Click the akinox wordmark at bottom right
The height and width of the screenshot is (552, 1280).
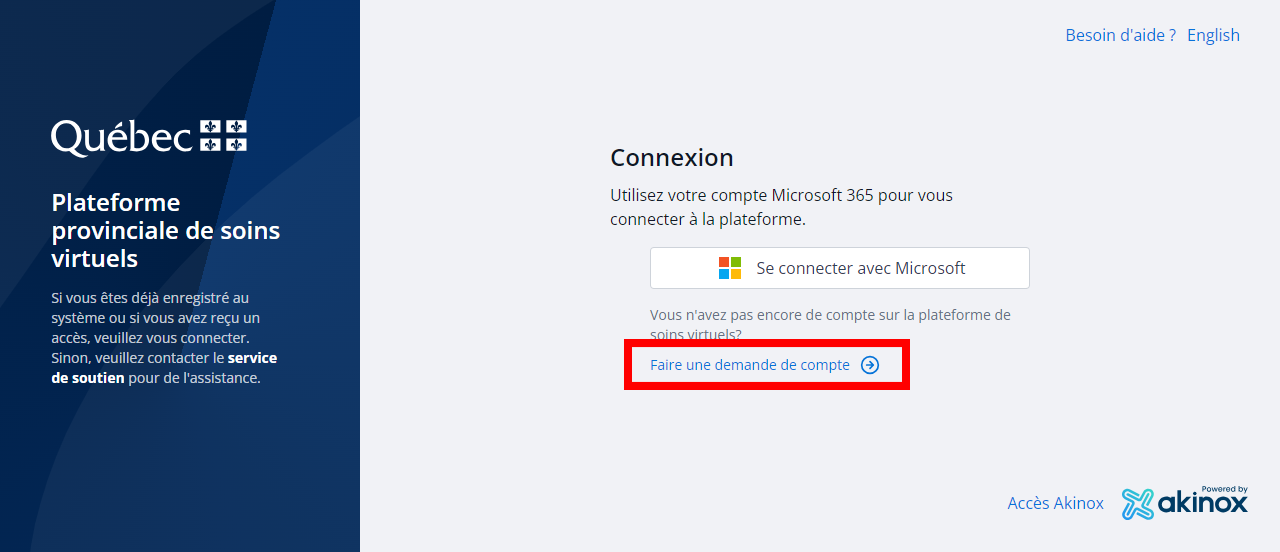[x=1203, y=505]
